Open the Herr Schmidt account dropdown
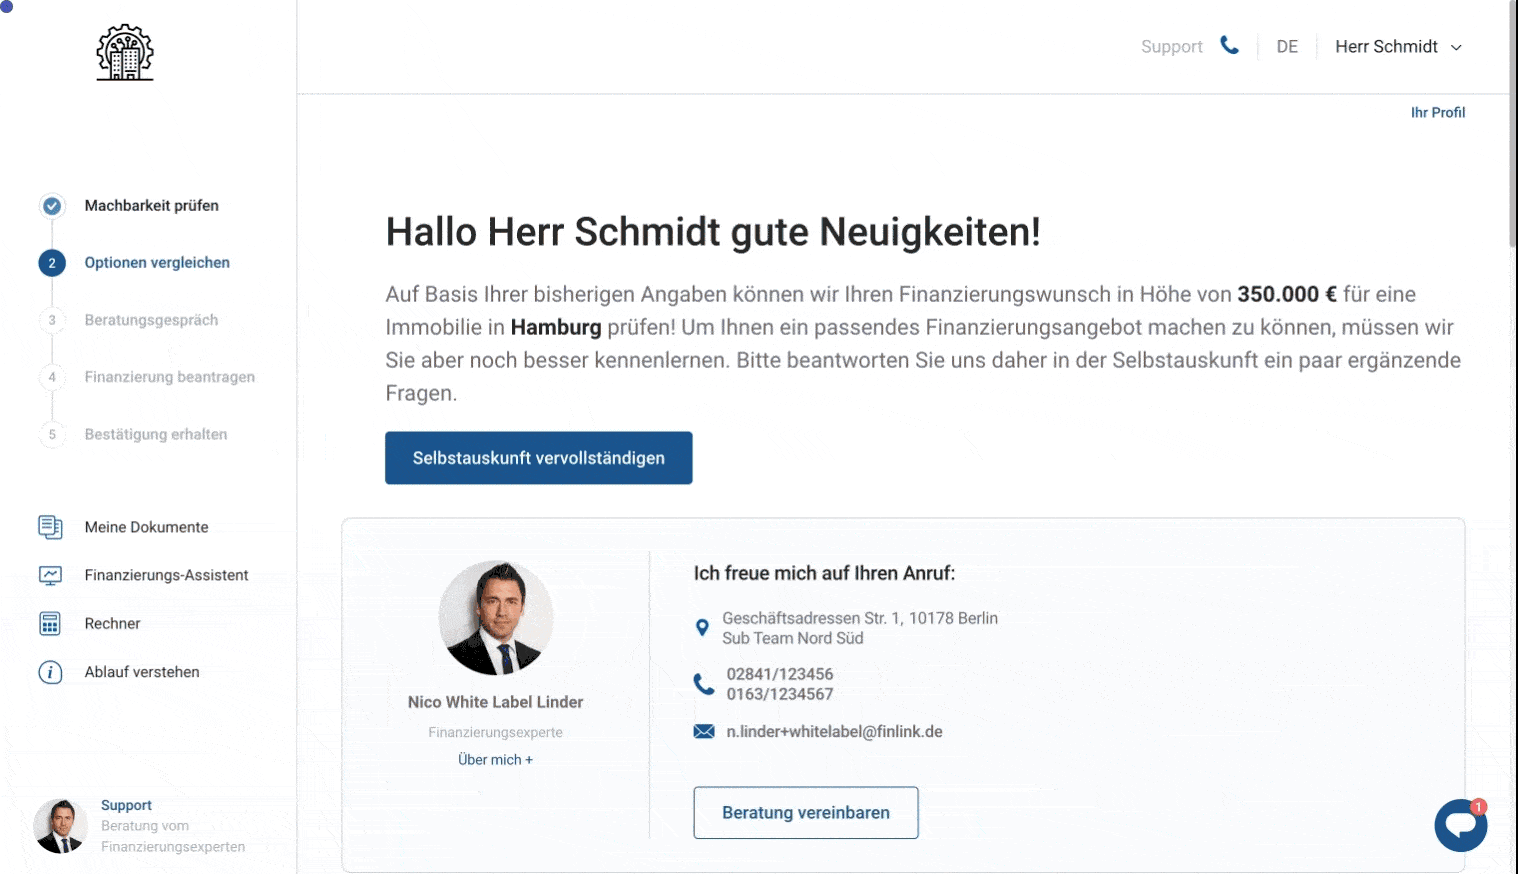Screen dimensions: 1518x874 [x=1398, y=46]
